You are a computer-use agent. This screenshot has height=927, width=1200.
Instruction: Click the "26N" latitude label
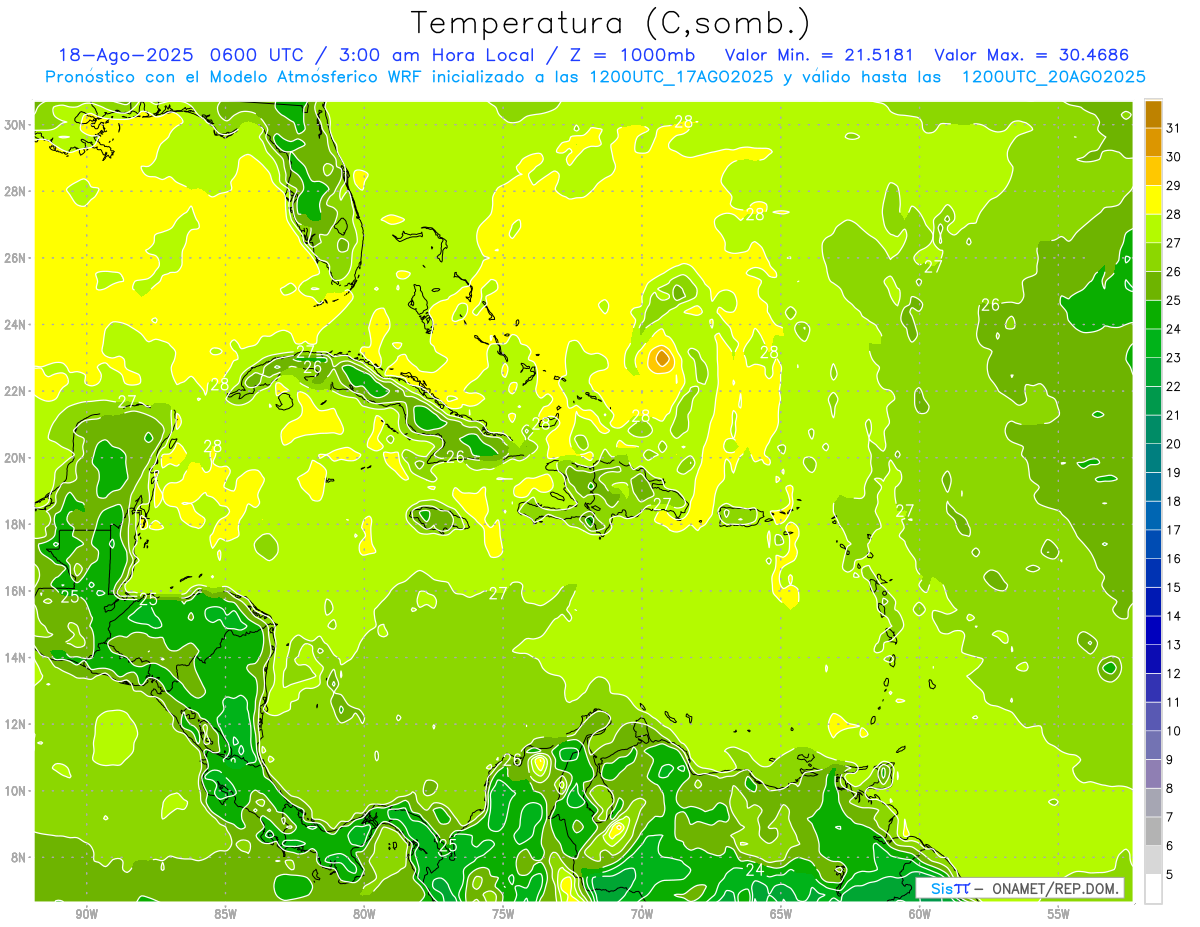pyautogui.click(x=16, y=258)
